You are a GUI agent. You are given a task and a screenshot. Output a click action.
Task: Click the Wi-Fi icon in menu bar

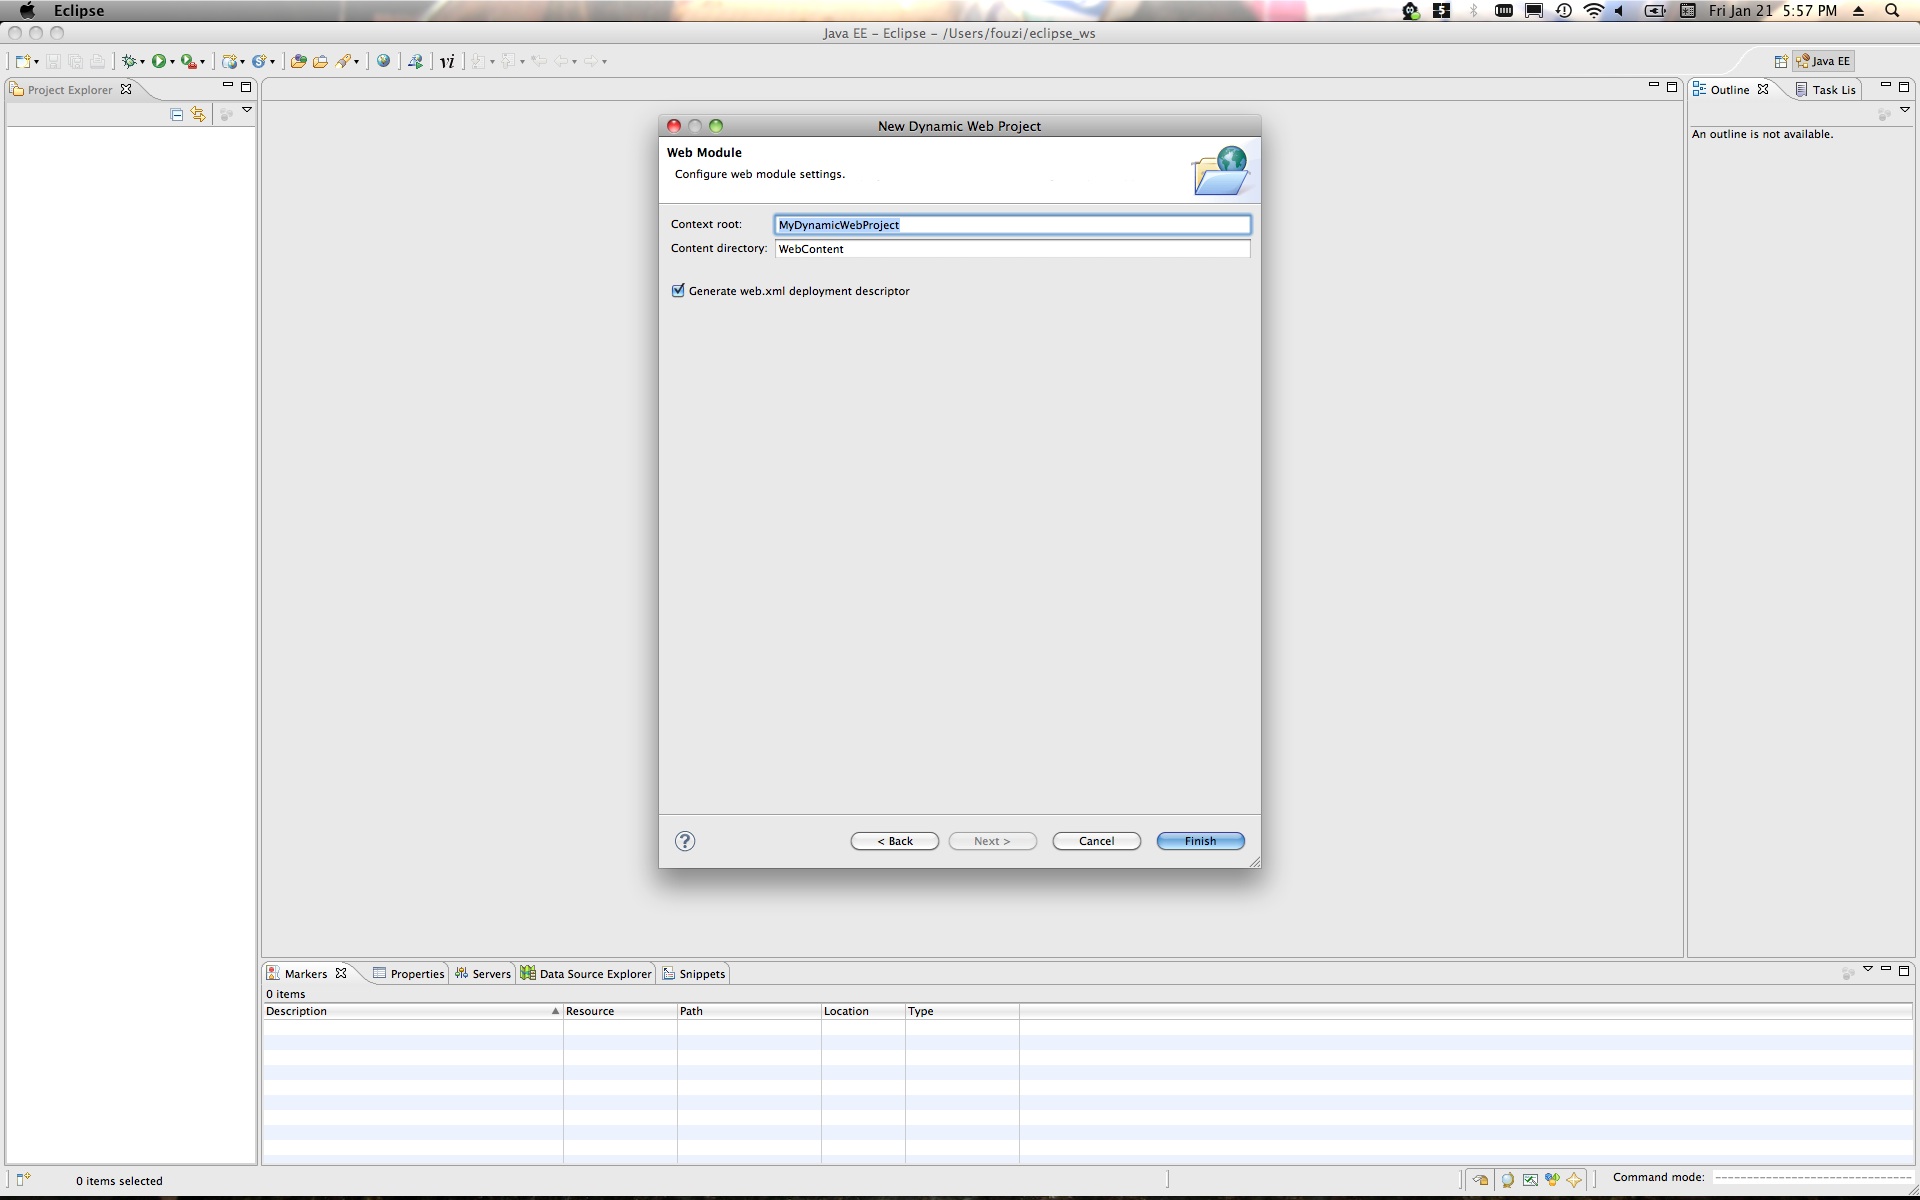1594,11
